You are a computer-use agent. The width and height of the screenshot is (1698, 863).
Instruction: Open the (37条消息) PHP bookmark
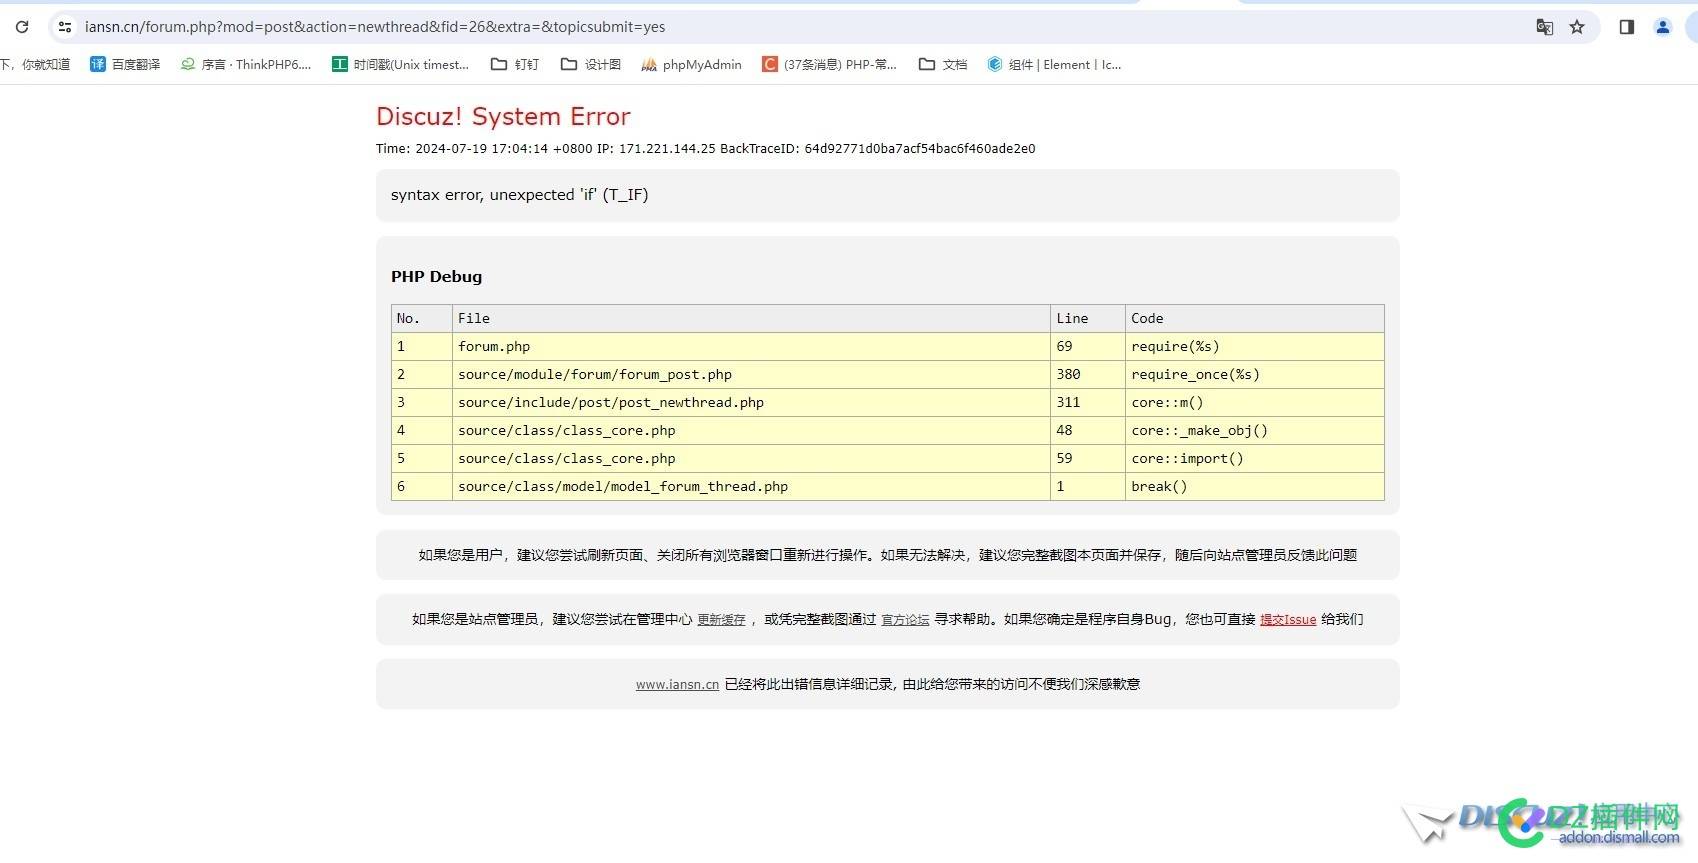(x=829, y=64)
